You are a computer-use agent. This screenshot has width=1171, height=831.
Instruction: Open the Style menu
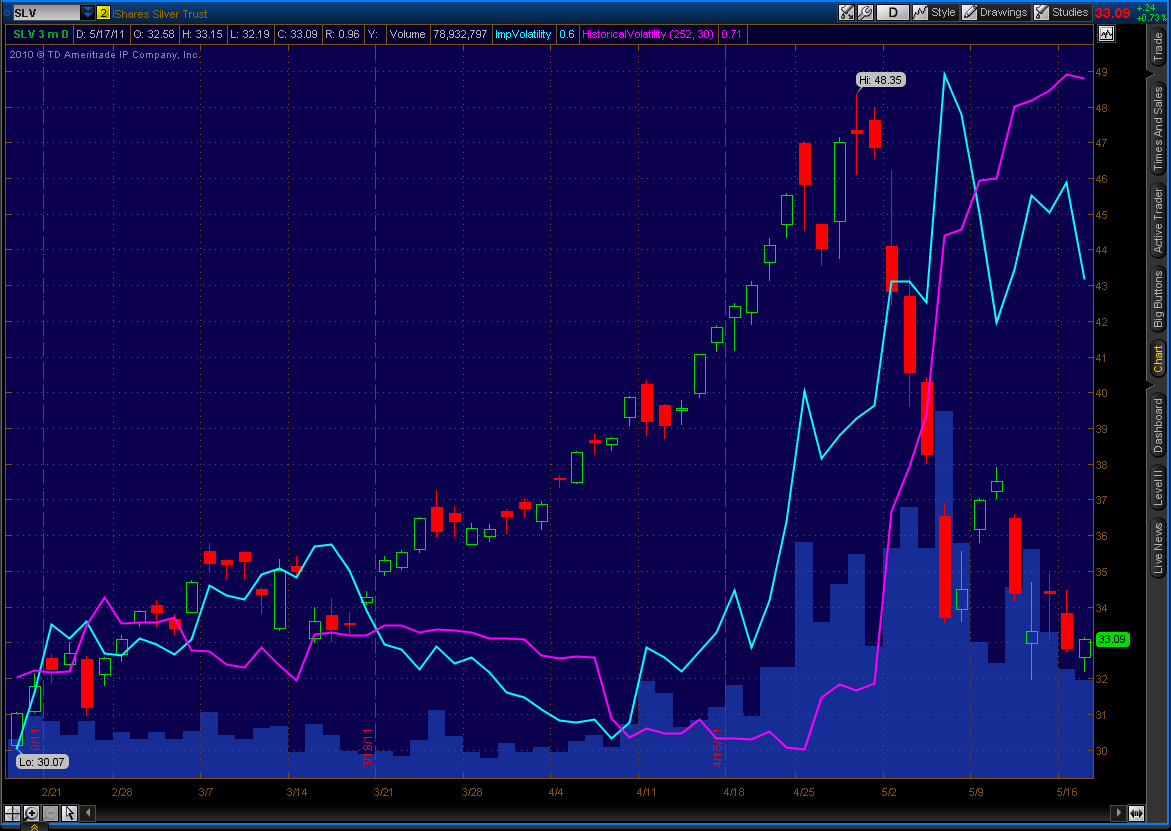(x=934, y=13)
